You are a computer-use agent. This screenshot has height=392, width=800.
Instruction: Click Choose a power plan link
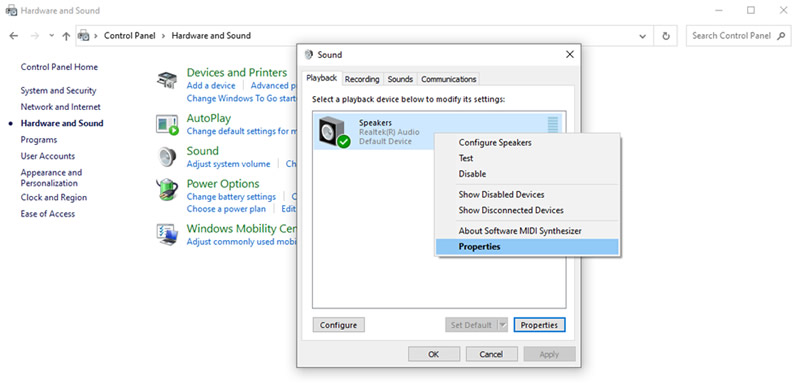pos(226,209)
